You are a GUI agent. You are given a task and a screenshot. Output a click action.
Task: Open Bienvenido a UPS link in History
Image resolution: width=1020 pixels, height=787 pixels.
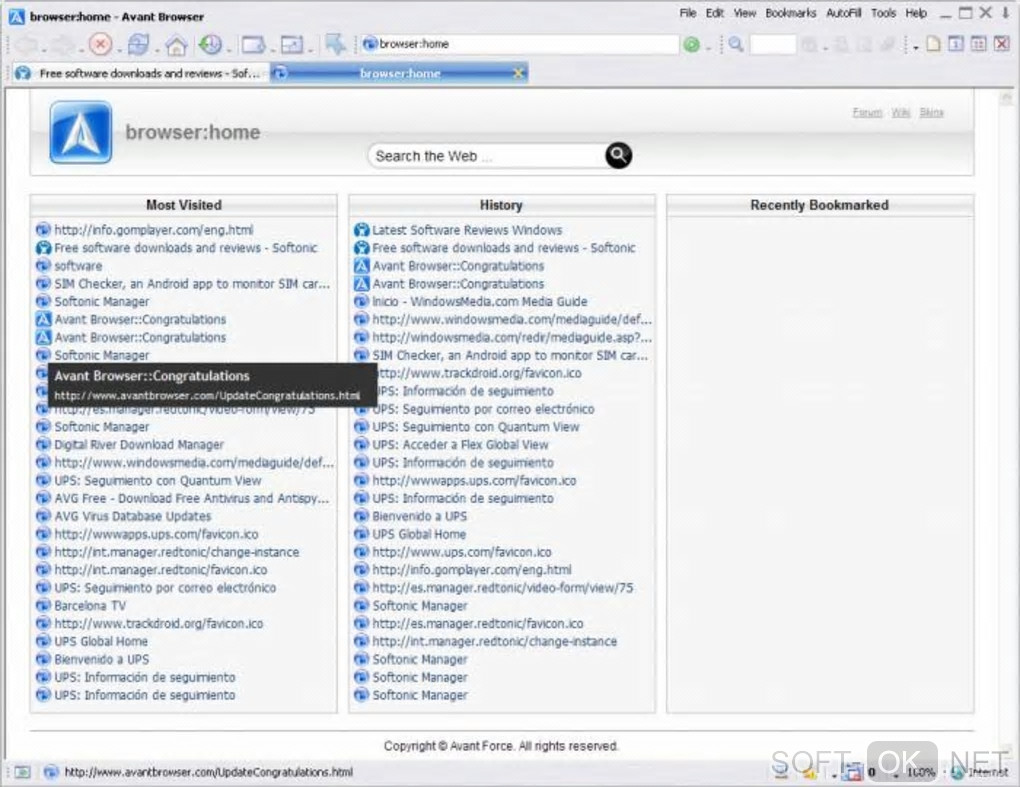click(x=420, y=516)
